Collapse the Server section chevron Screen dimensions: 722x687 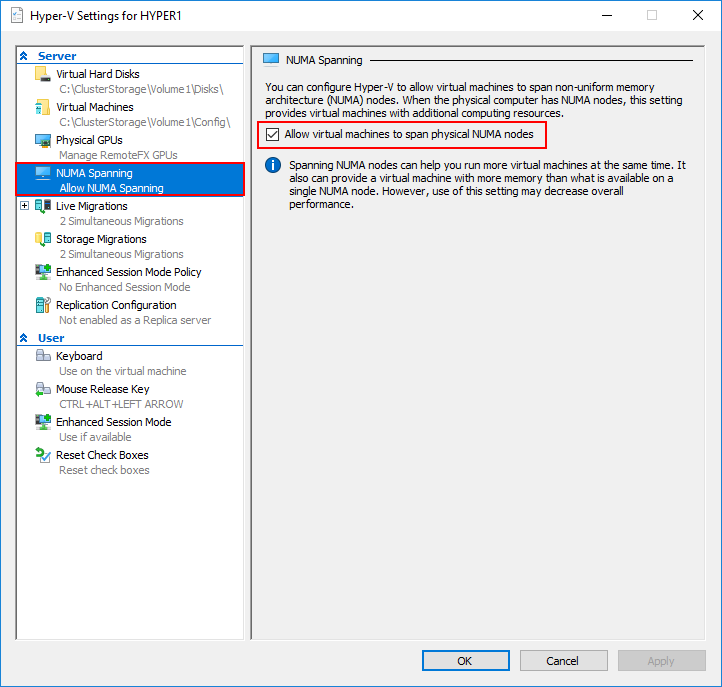click(24, 56)
